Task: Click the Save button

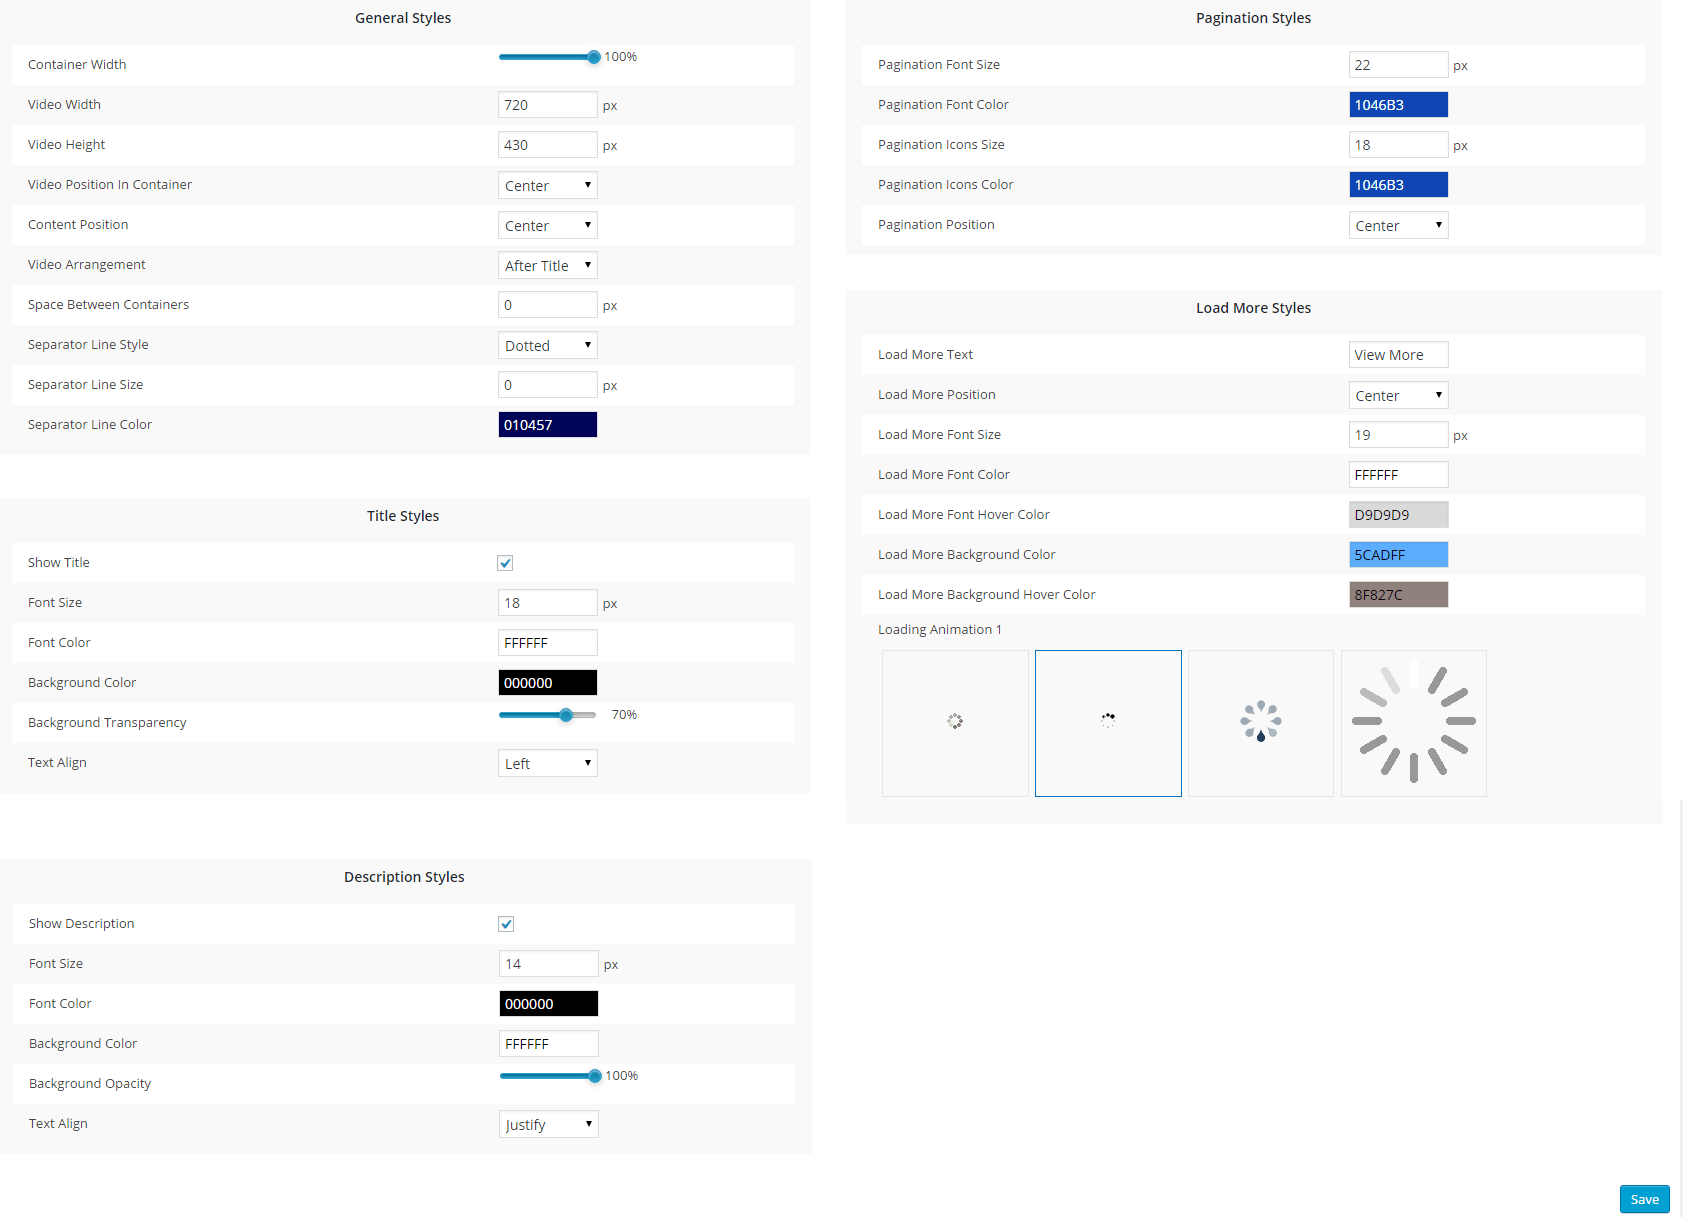Action: pos(1644,1199)
